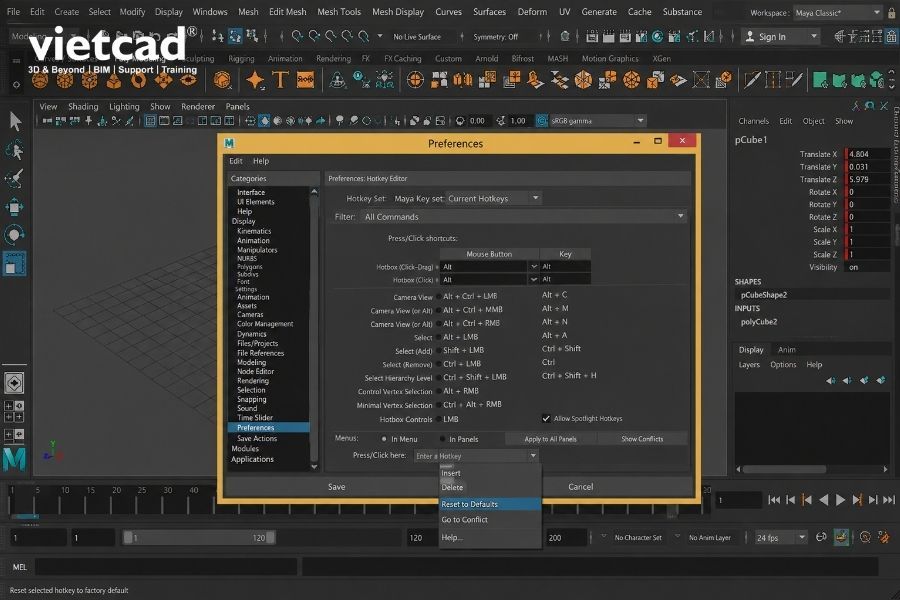Jump to end of playback range
This screenshot has width=900, height=600.
tap(889, 500)
